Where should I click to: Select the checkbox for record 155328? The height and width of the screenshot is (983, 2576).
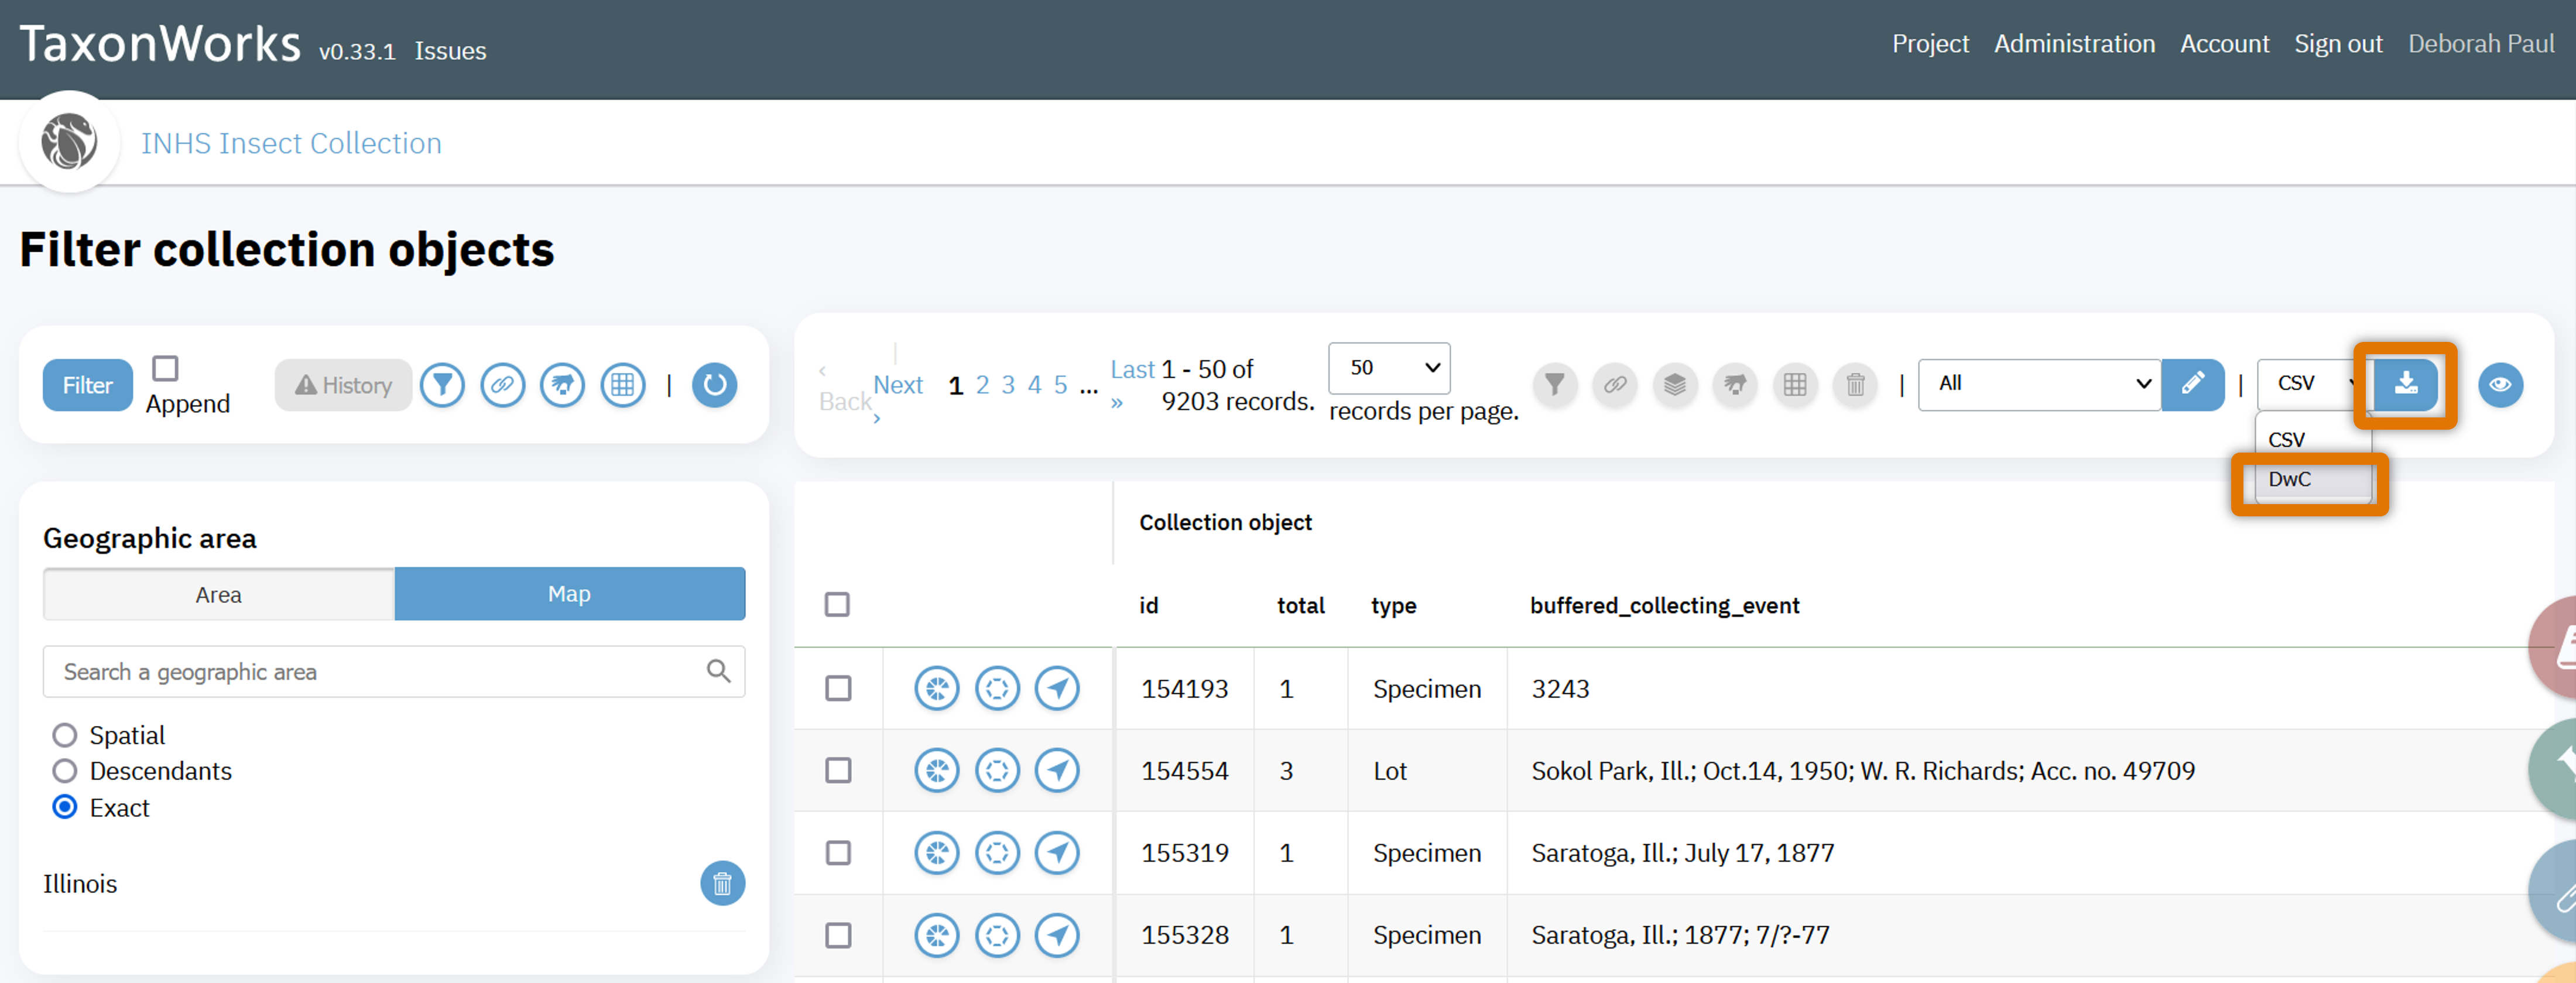point(838,936)
